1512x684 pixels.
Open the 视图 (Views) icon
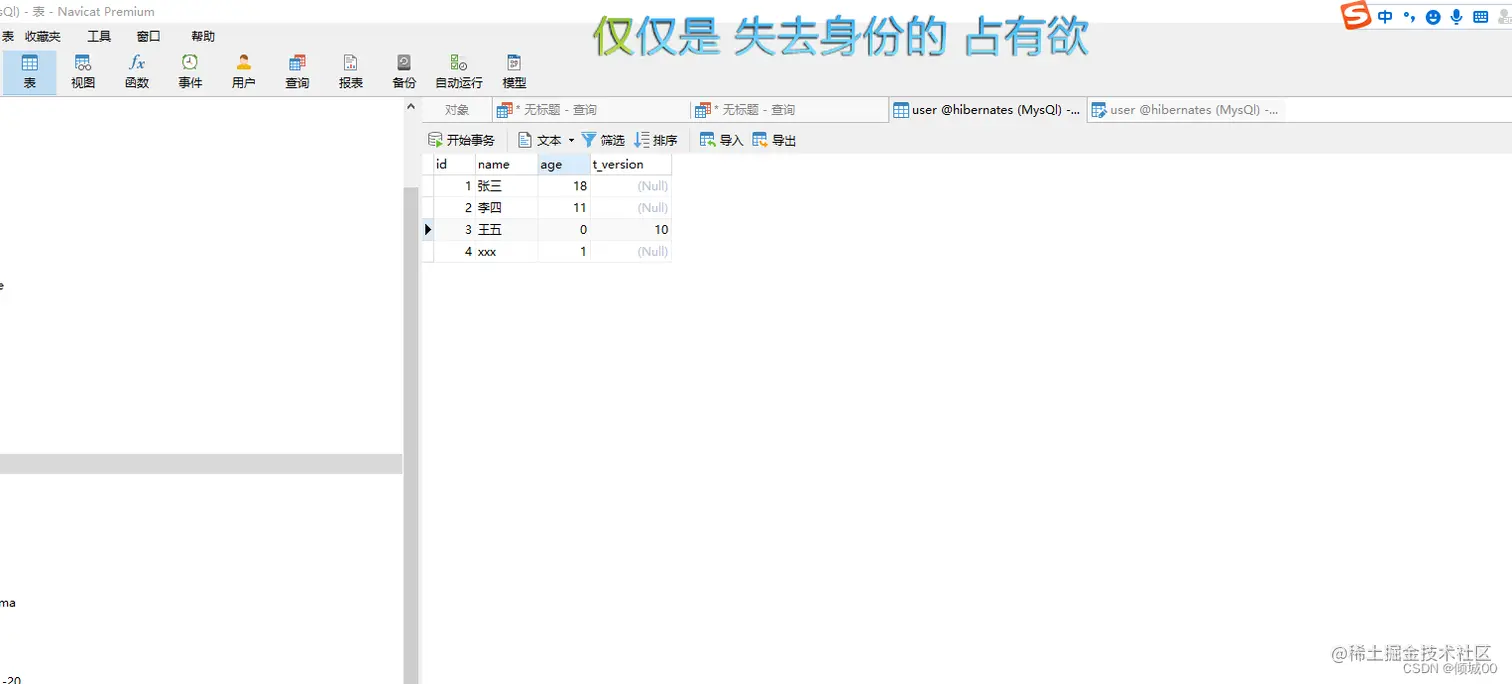pyautogui.click(x=83, y=68)
